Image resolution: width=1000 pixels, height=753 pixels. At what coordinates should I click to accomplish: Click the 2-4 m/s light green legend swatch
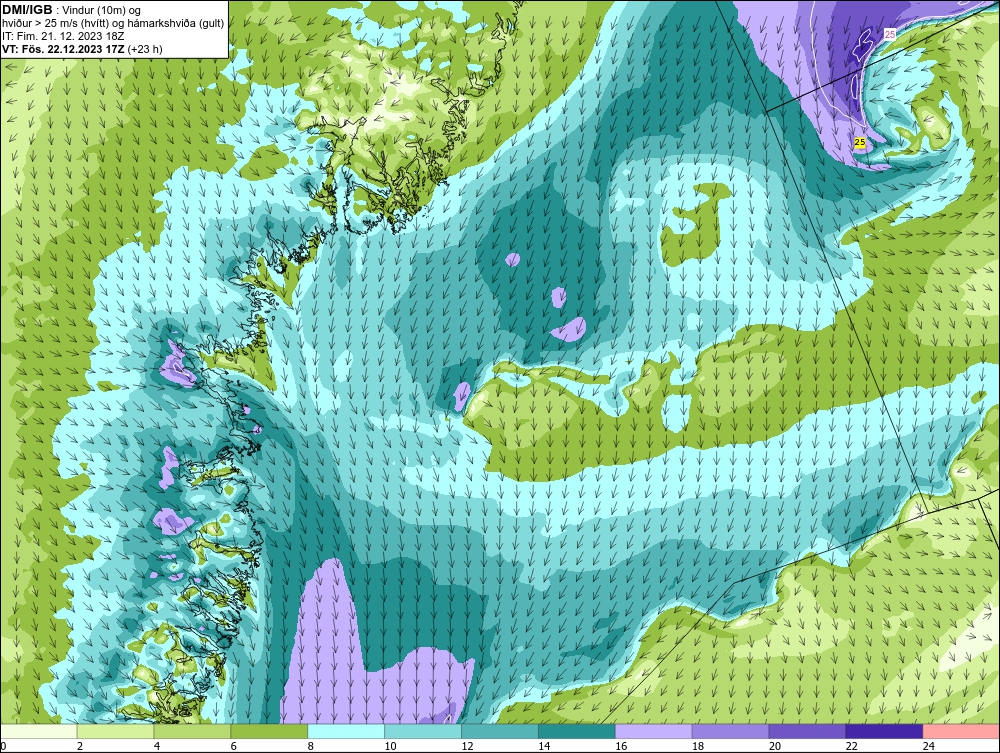(115, 731)
